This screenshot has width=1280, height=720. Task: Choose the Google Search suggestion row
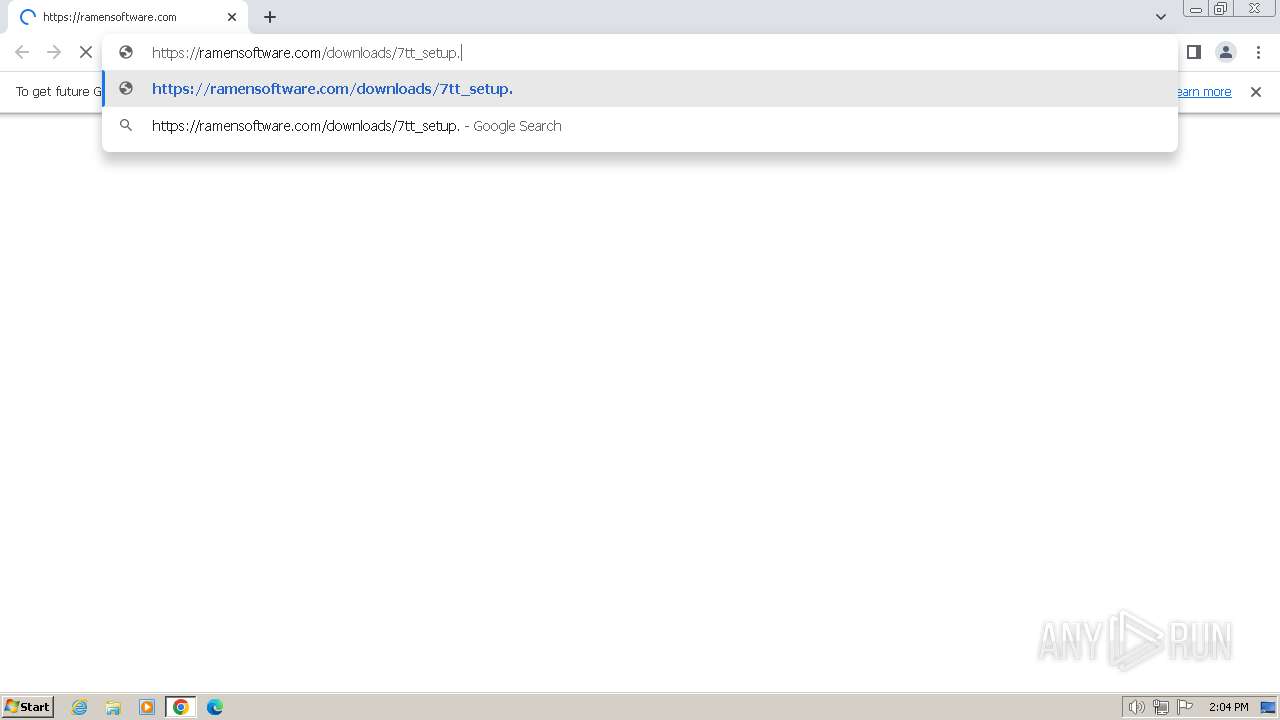click(x=640, y=126)
